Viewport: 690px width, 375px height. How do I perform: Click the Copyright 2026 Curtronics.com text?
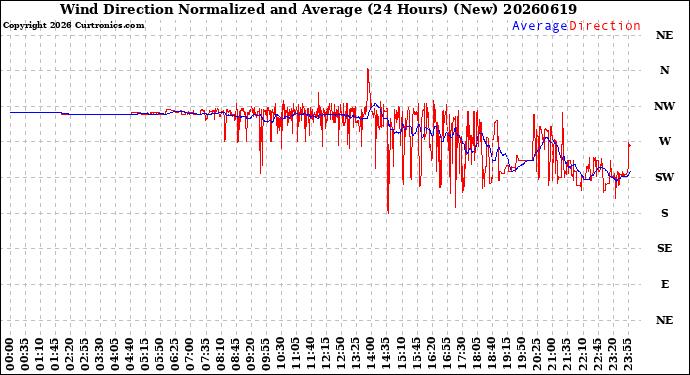click(73, 25)
